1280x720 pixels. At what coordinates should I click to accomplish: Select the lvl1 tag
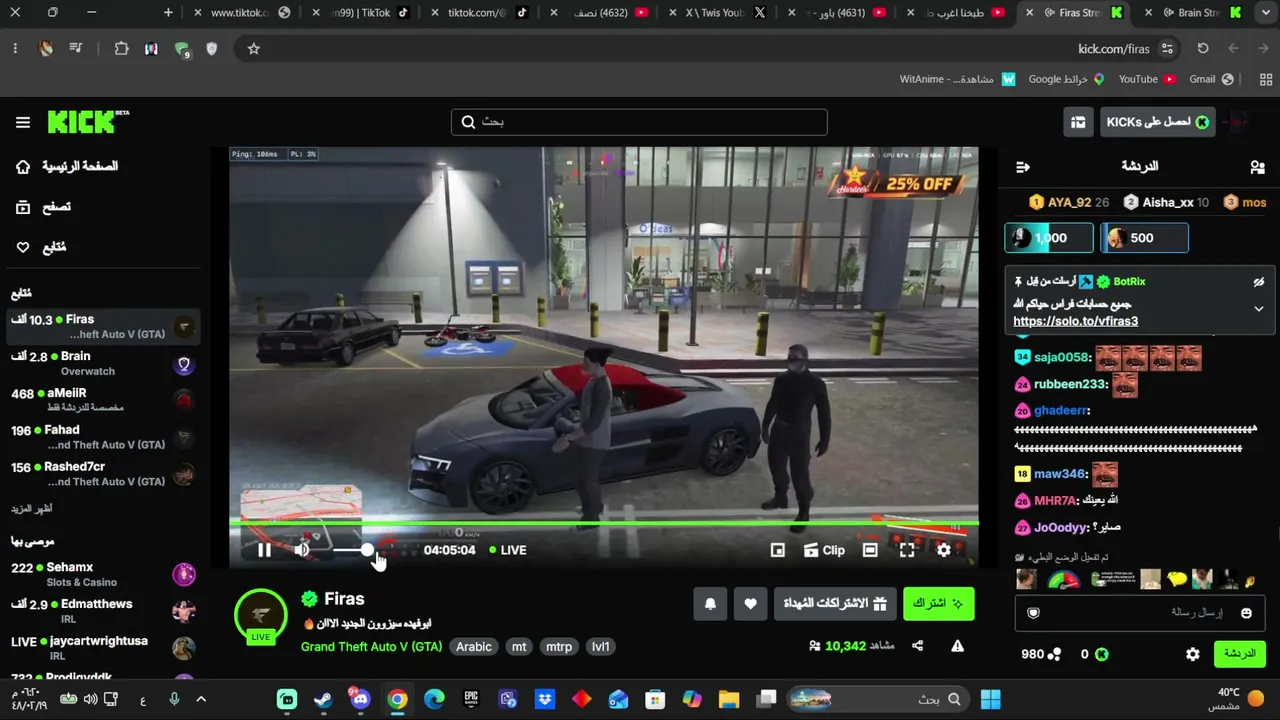pos(601,647)
